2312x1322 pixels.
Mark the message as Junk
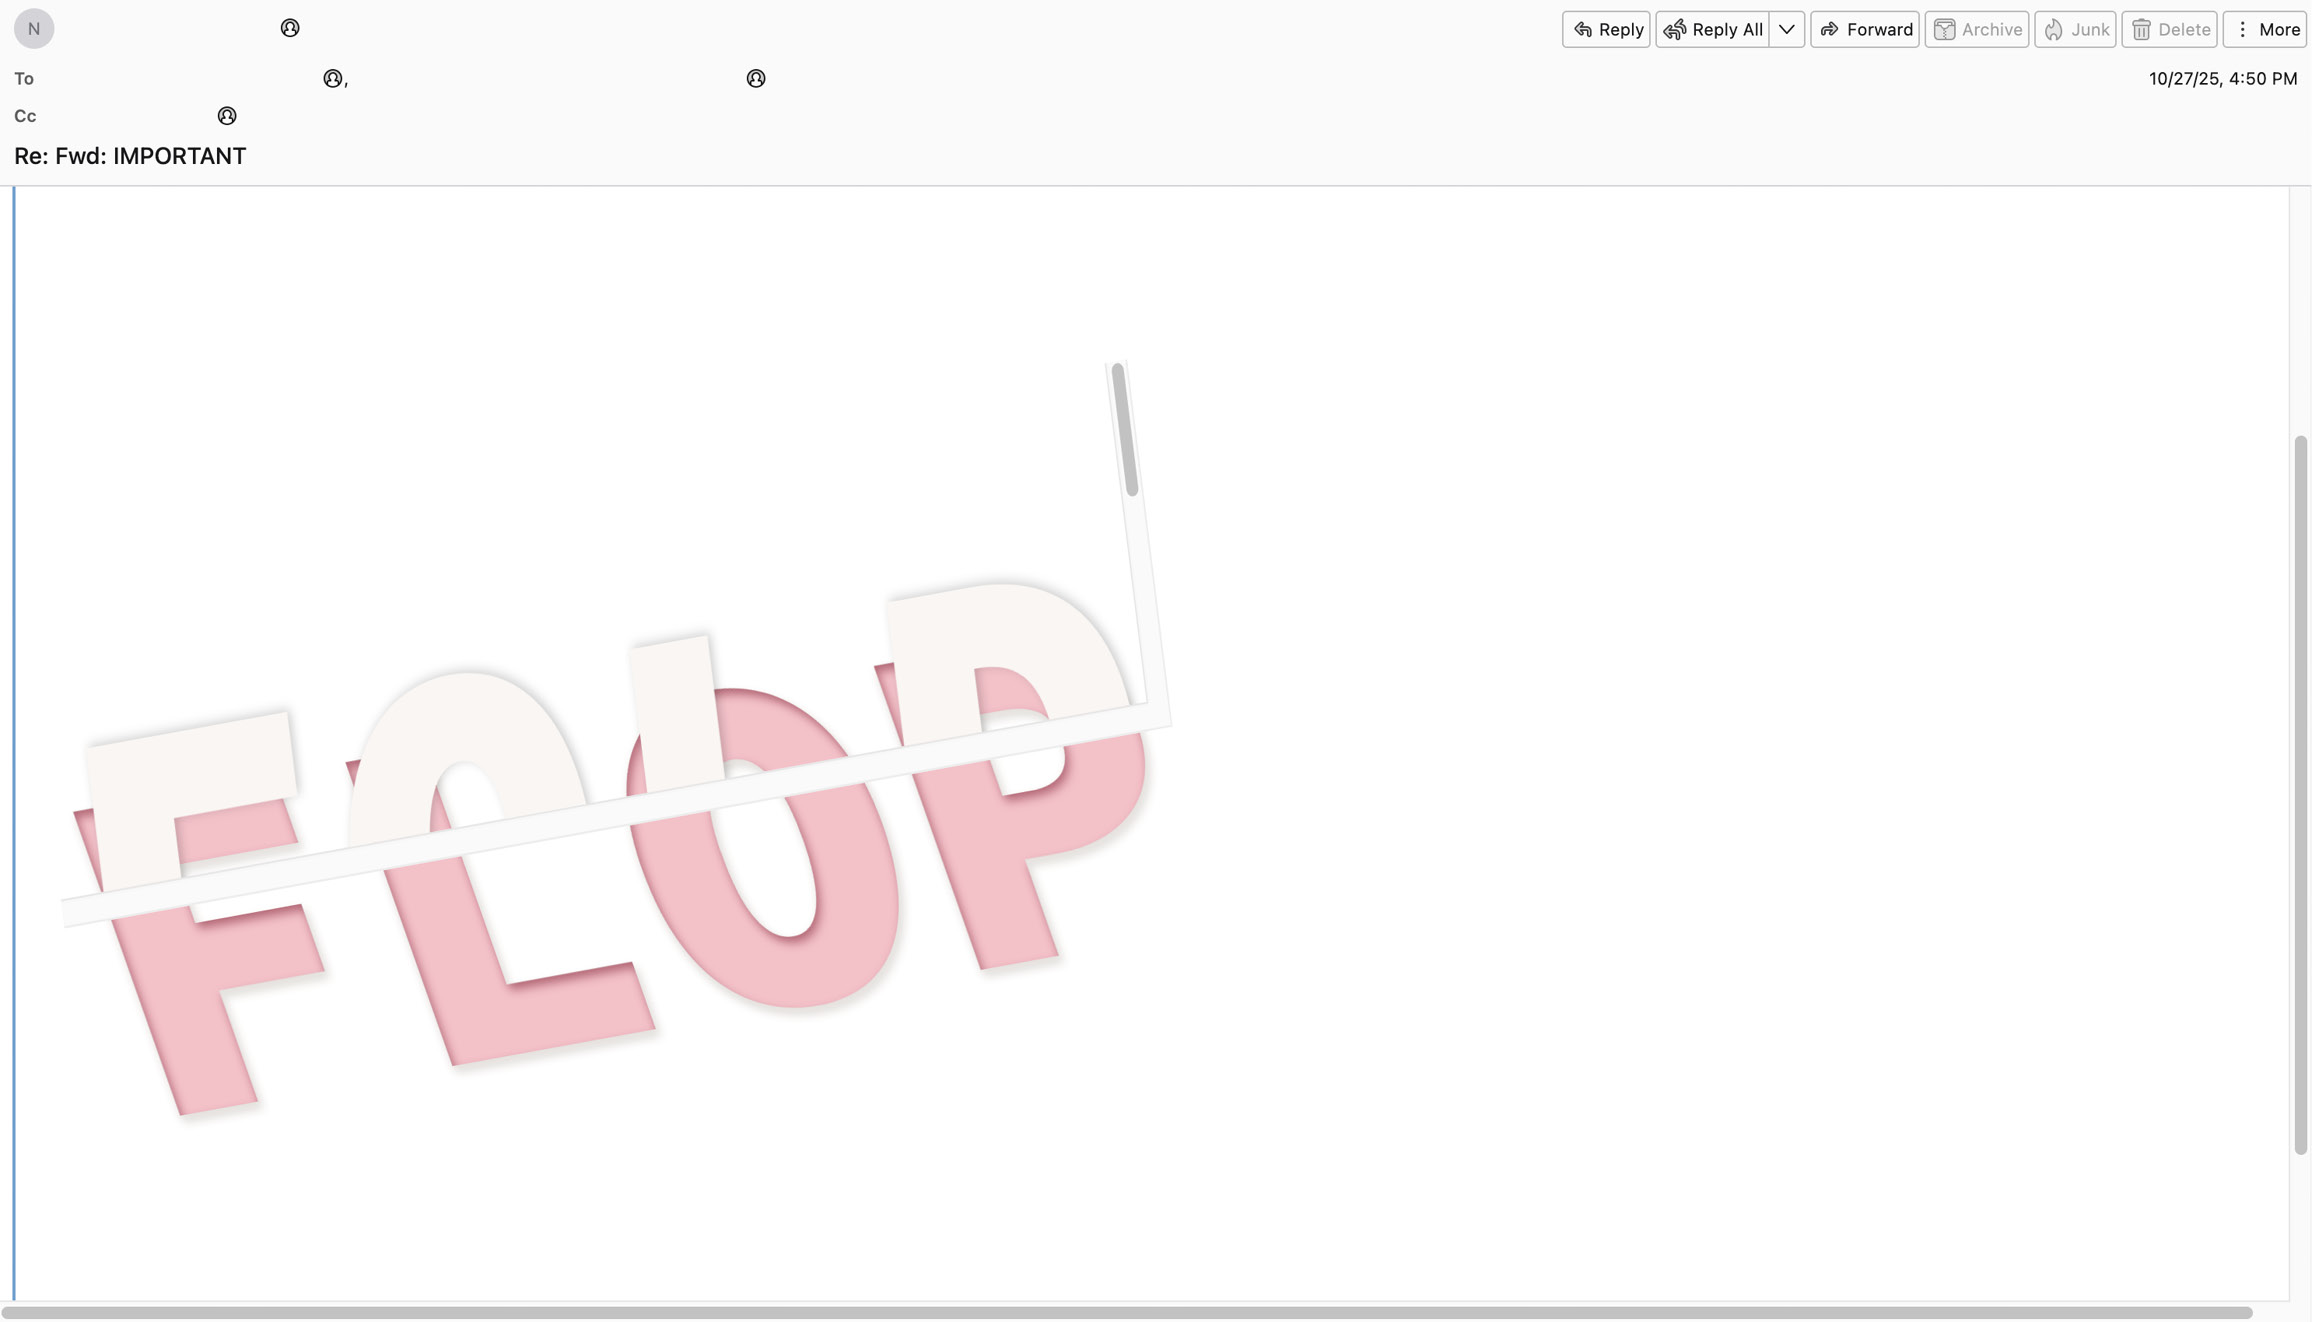click(2075, 29)
